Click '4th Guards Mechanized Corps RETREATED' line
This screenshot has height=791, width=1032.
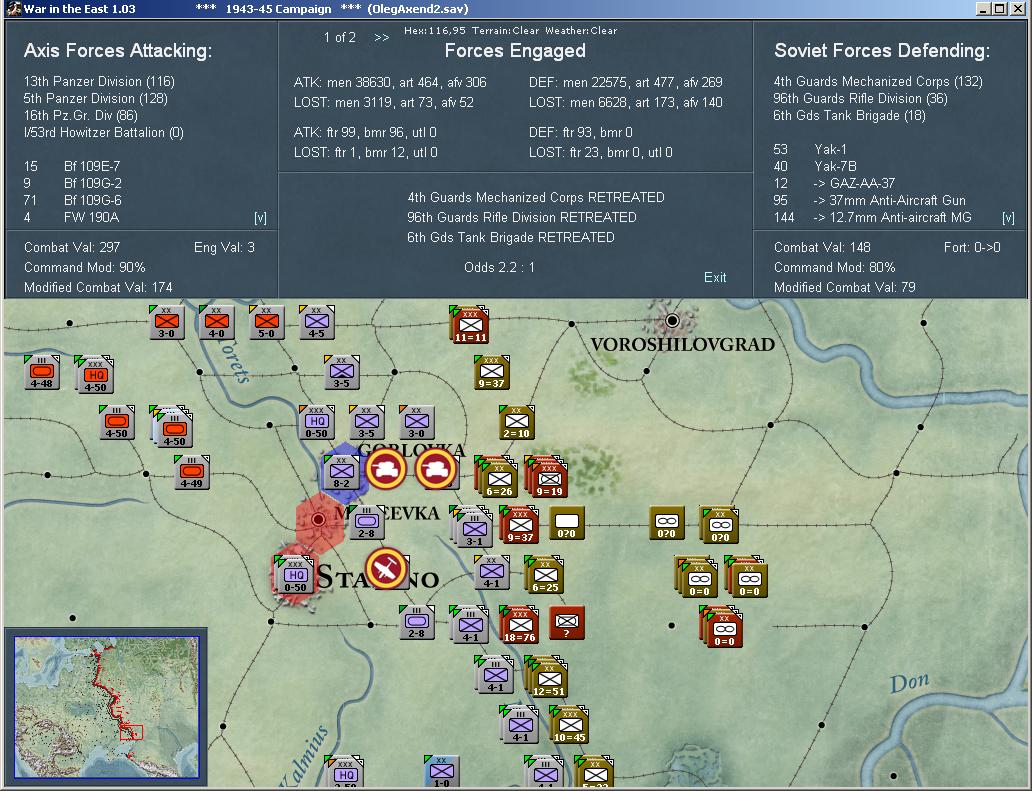click(x=536, y=197)
